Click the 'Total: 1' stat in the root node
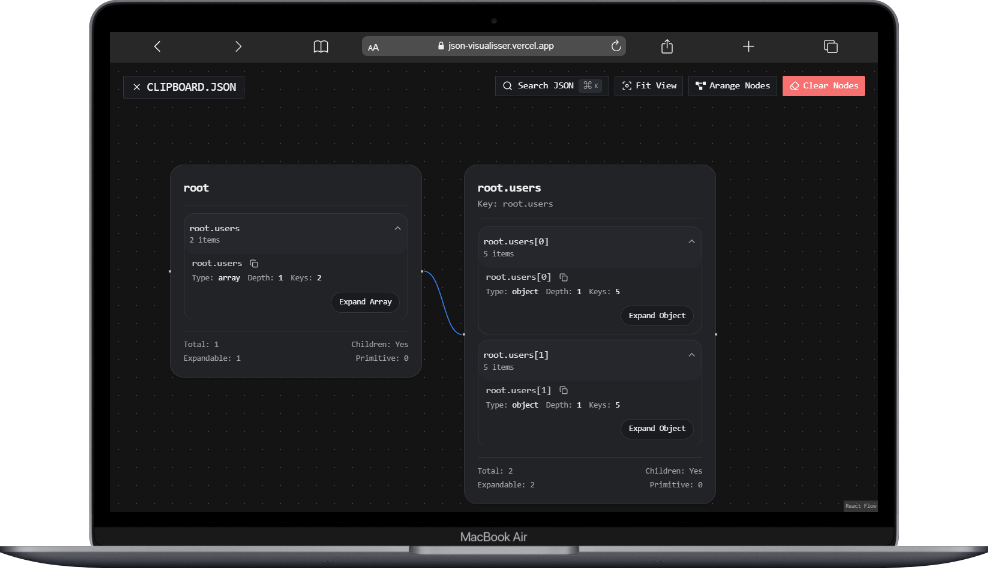This screenshot has width=988, height=568. (201, 344)
